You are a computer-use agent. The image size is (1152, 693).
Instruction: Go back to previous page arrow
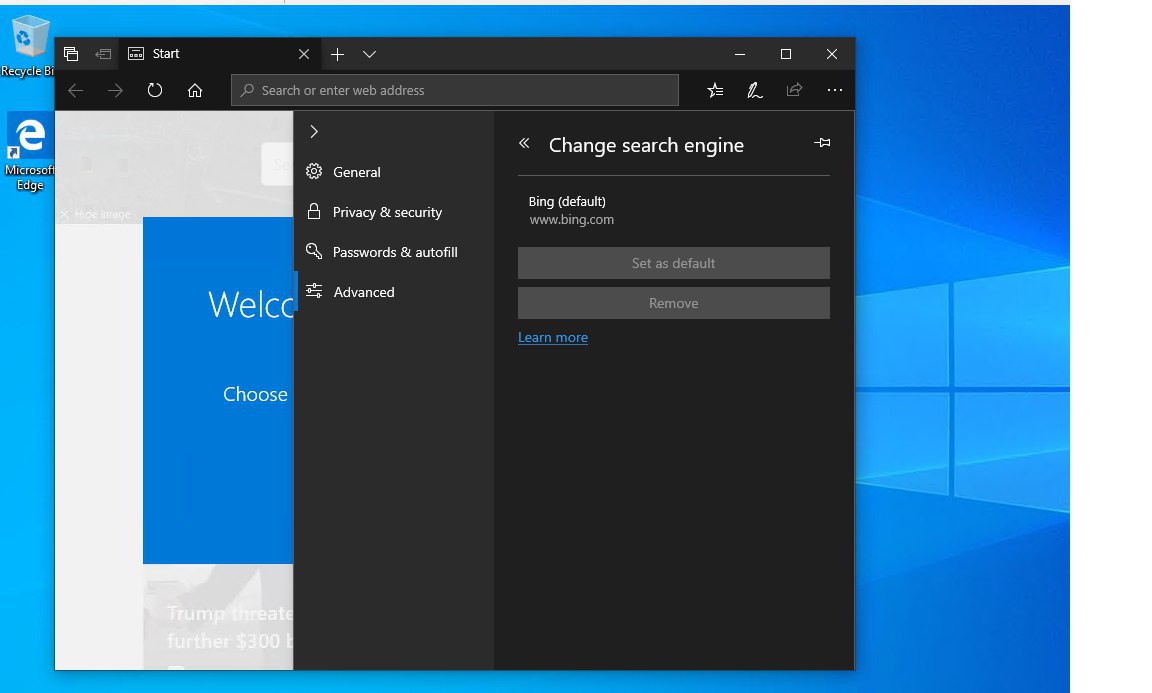[76, 90]
